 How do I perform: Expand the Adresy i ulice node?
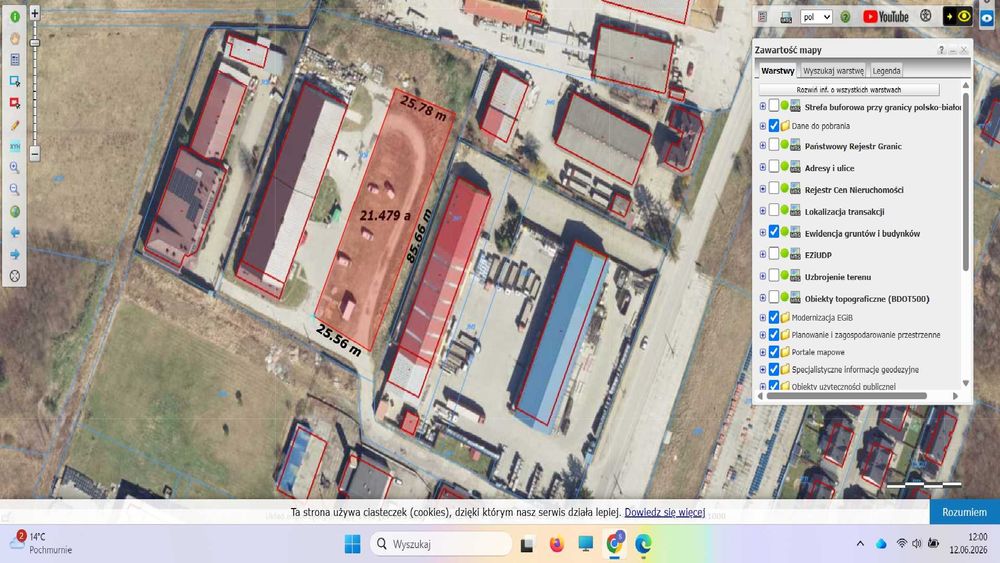click(x=763, y=168)
